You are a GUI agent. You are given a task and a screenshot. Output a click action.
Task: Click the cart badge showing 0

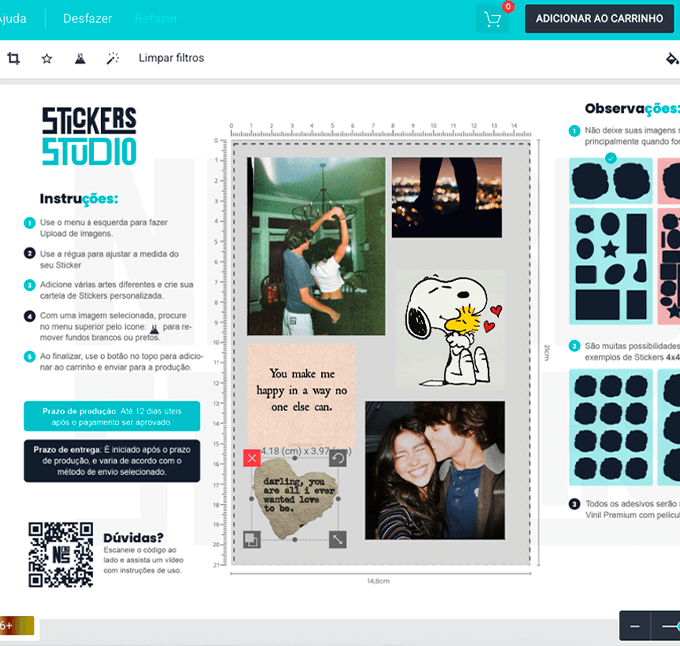[508, 7]
